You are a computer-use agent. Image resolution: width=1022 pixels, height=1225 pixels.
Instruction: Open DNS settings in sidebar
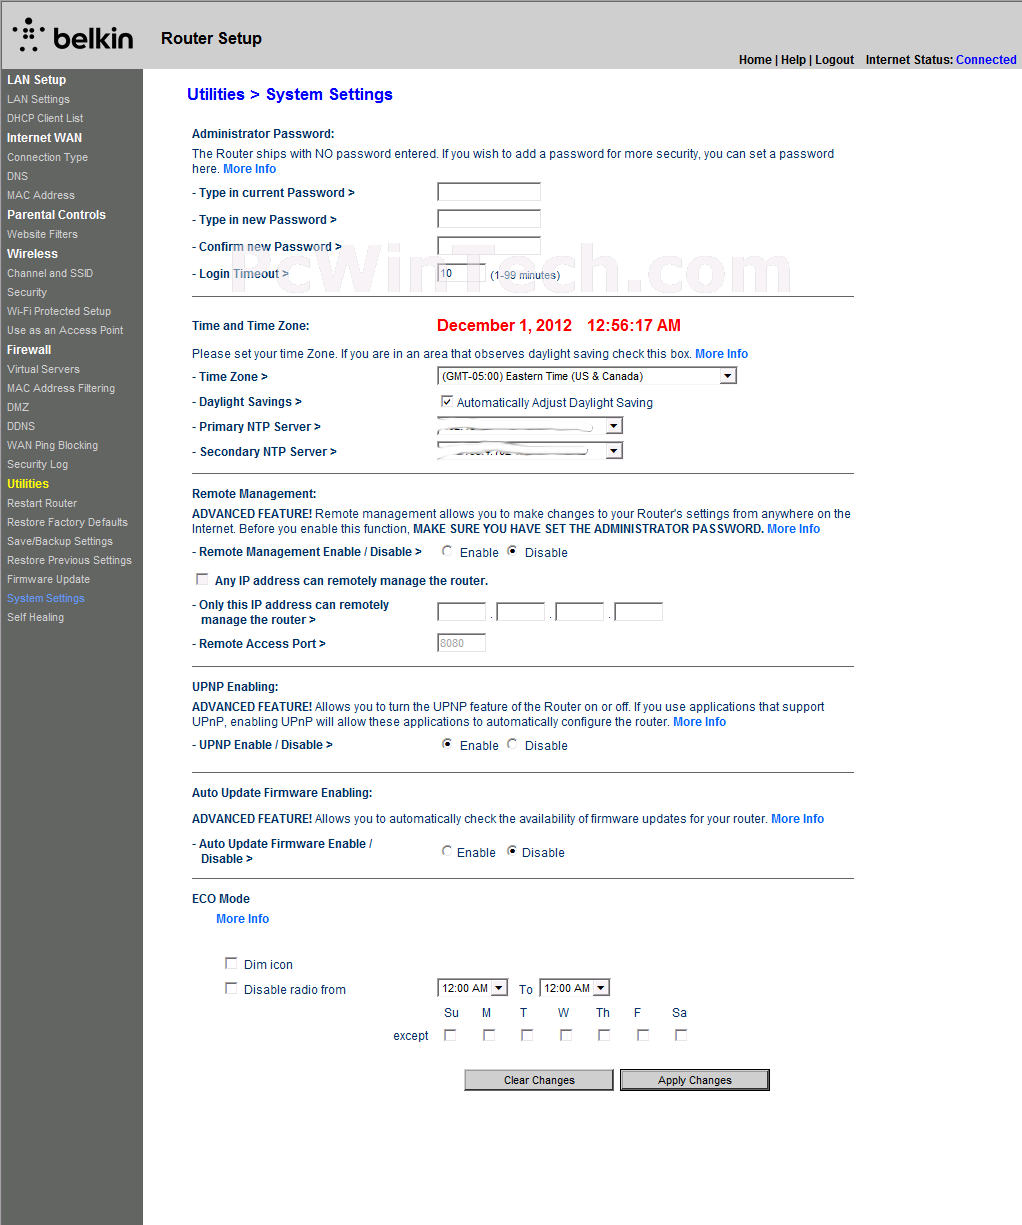pyautogui.click(x=17, y=176)
